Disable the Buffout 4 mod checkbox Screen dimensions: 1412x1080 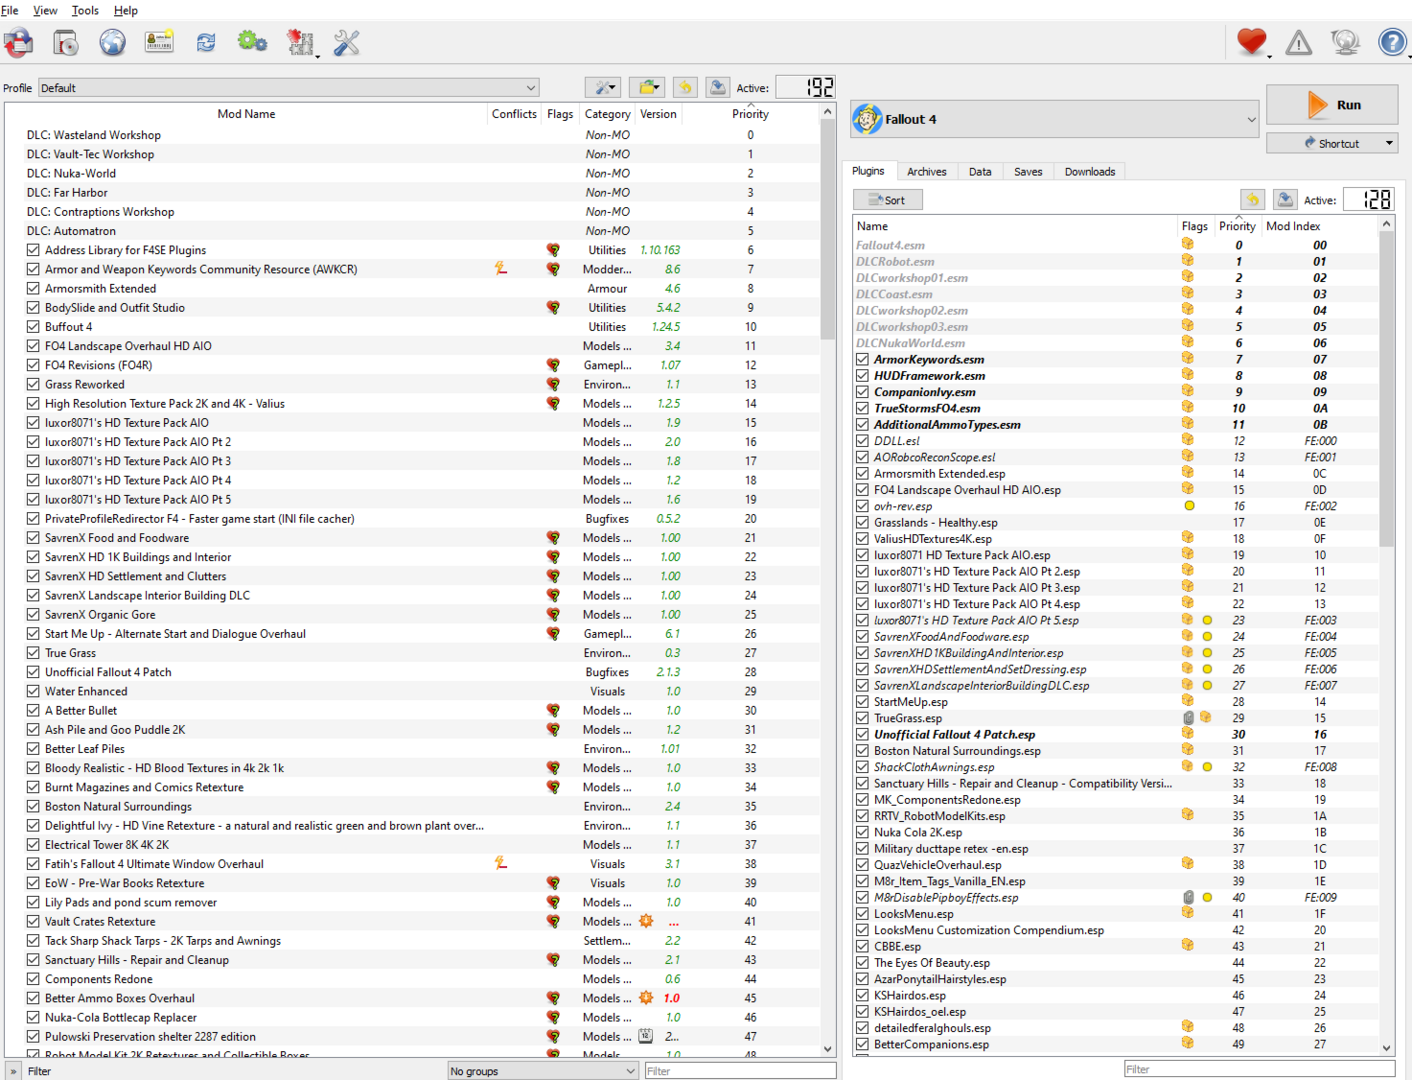33,327
